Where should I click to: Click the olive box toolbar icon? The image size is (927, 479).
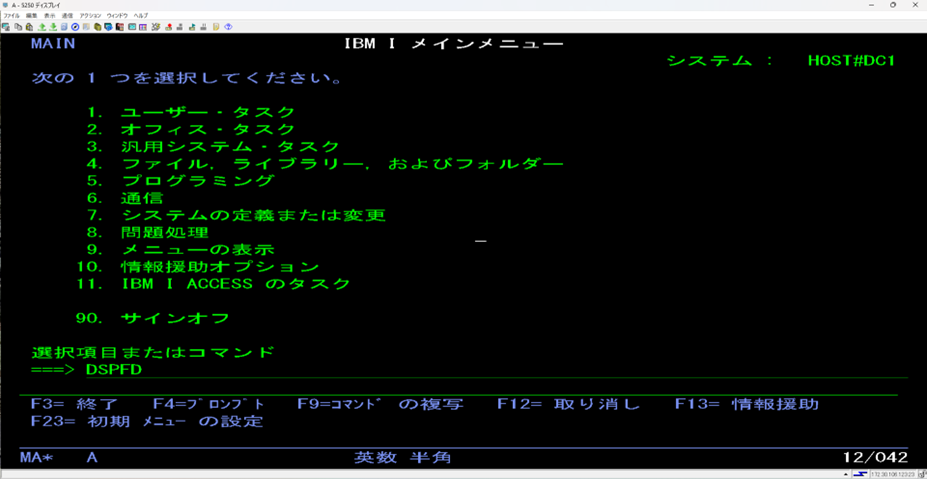[x=98, y=27]
